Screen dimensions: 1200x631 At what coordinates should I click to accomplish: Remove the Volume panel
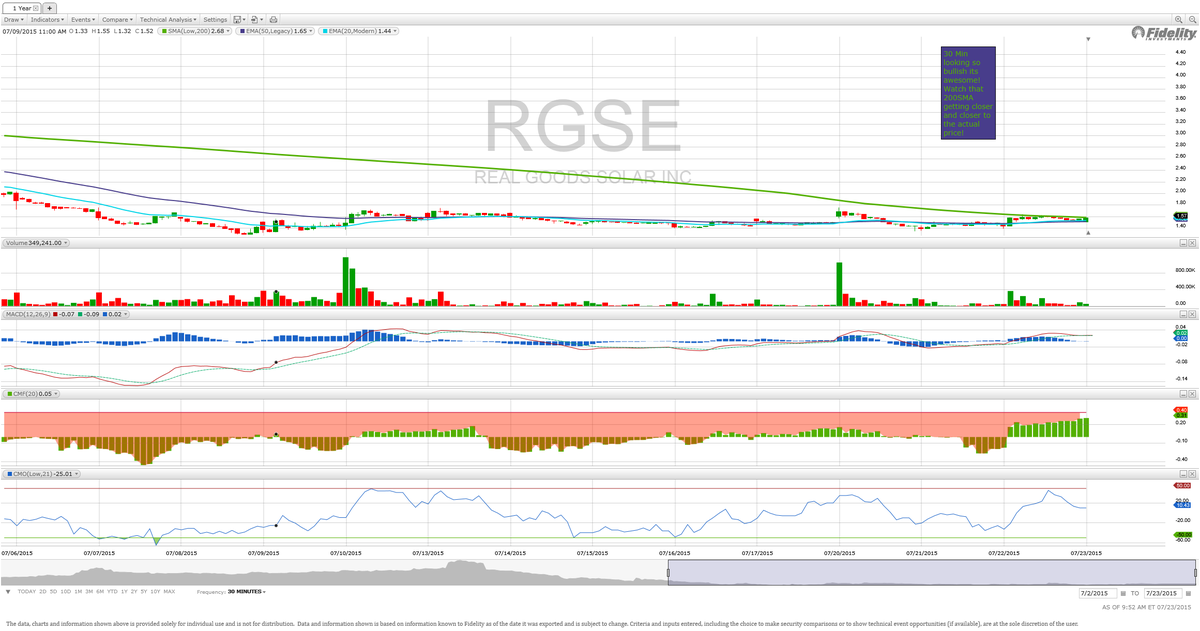click(x=1191, y=243)
